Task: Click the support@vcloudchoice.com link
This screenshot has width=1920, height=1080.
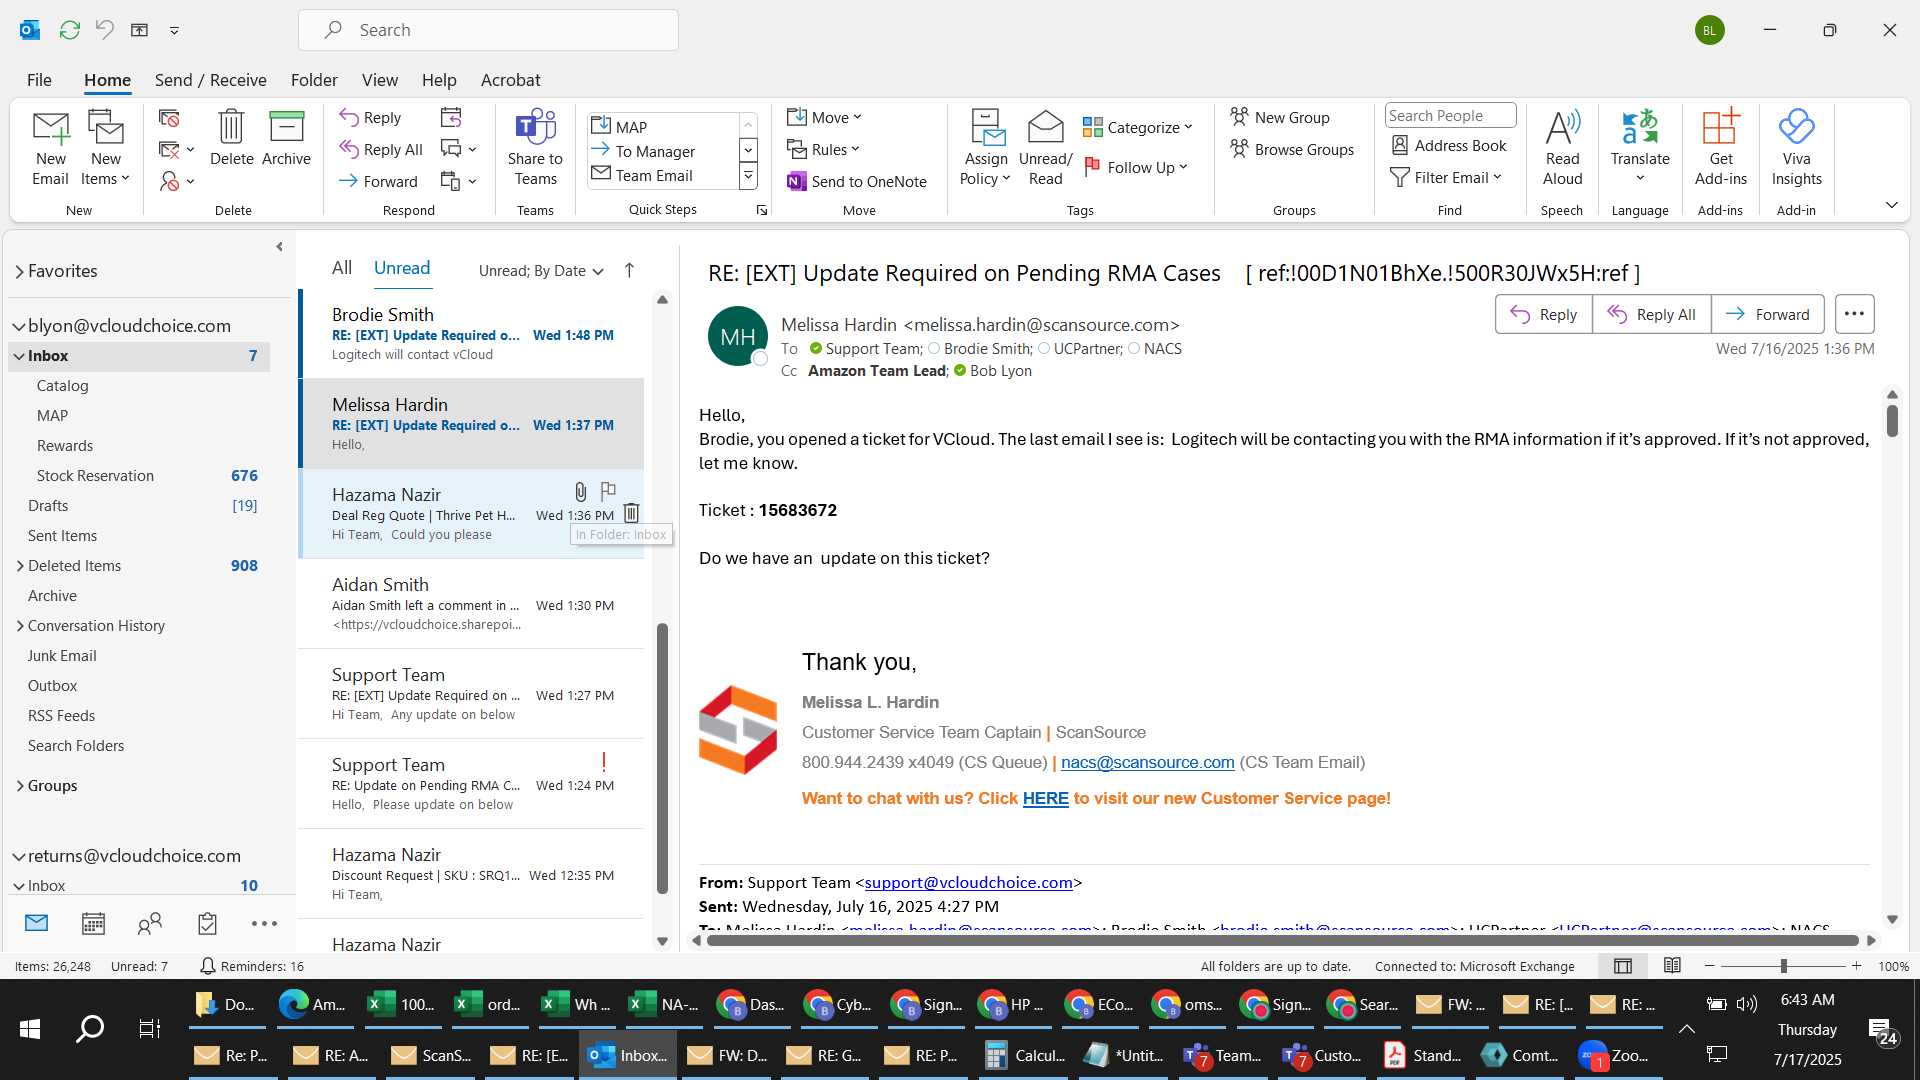Action: pyautogui.click(x=968, y=882)
